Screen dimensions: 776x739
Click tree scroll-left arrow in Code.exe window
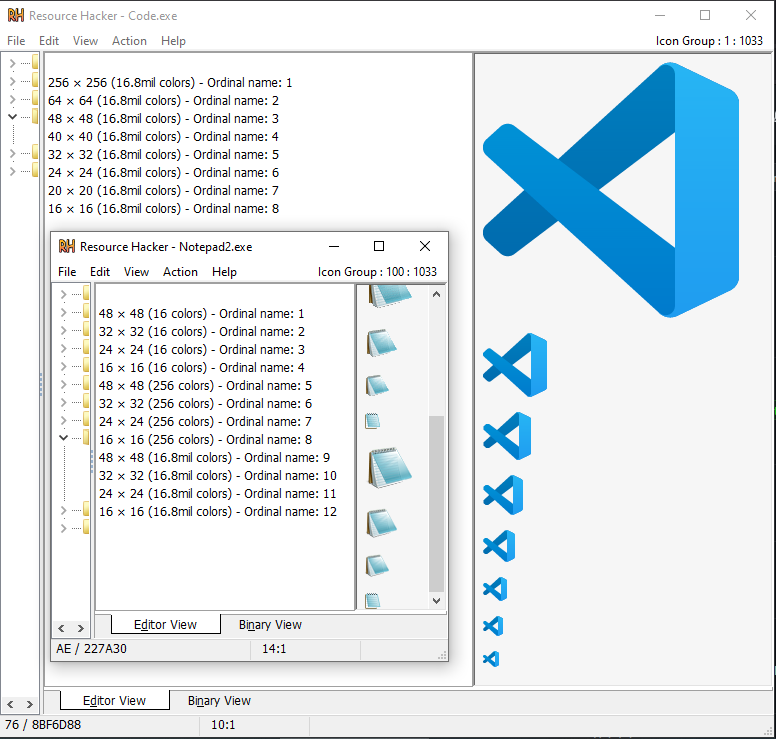point(10,704)
